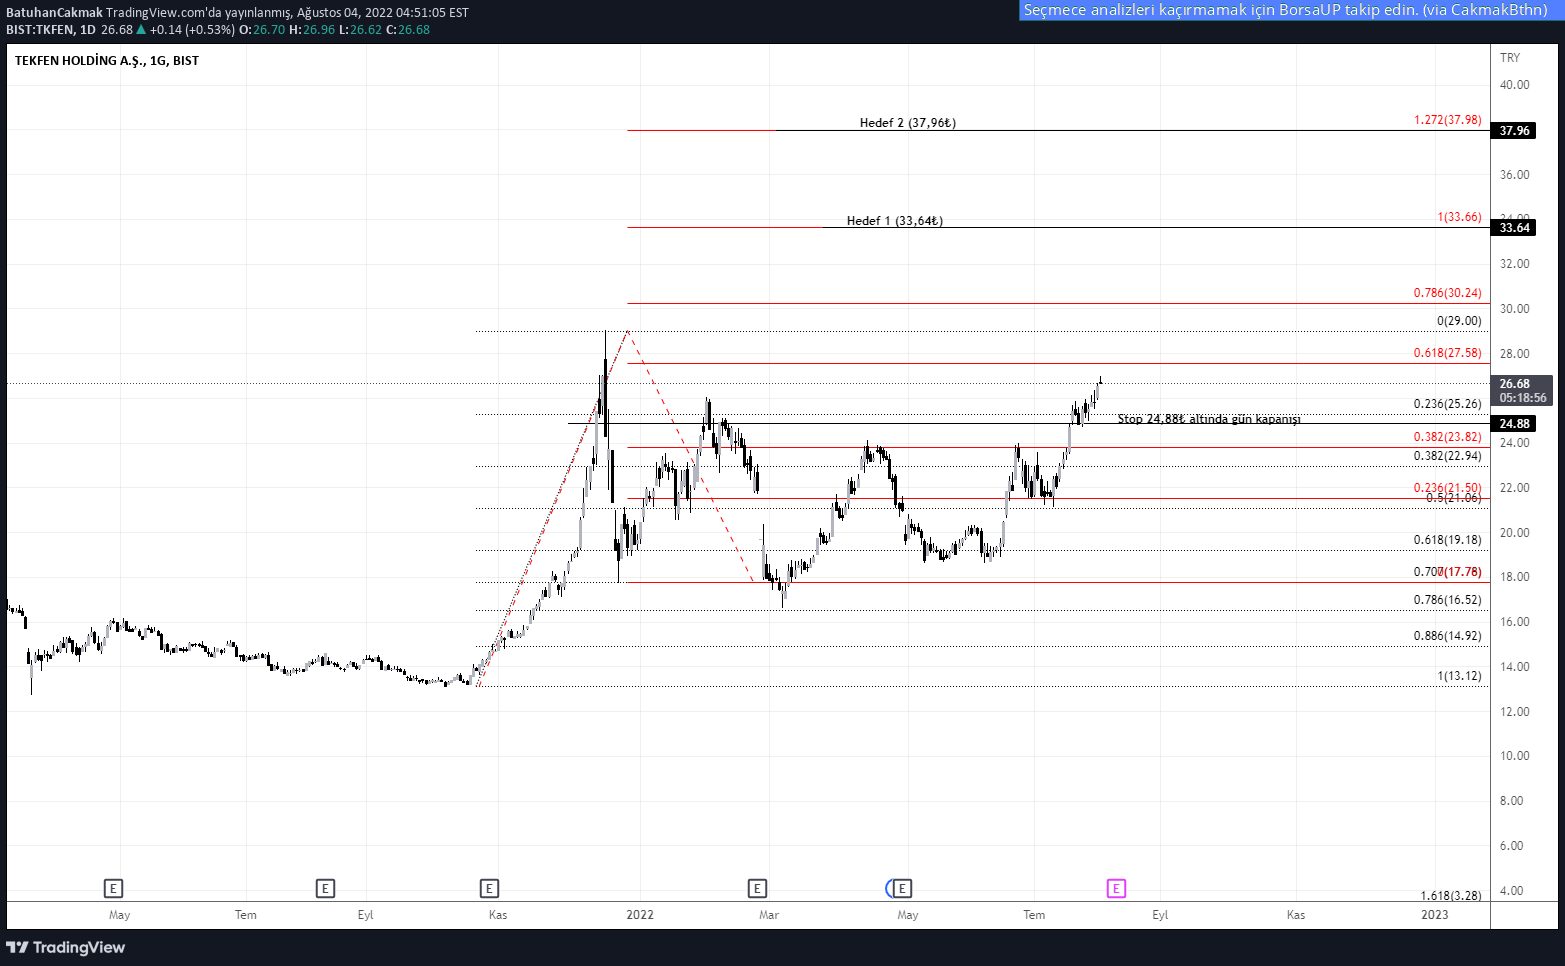Screen dimensions: 1565x966
Task: Click the 0.786(16.52) Fibonacci label
Action: (1448, 599)
